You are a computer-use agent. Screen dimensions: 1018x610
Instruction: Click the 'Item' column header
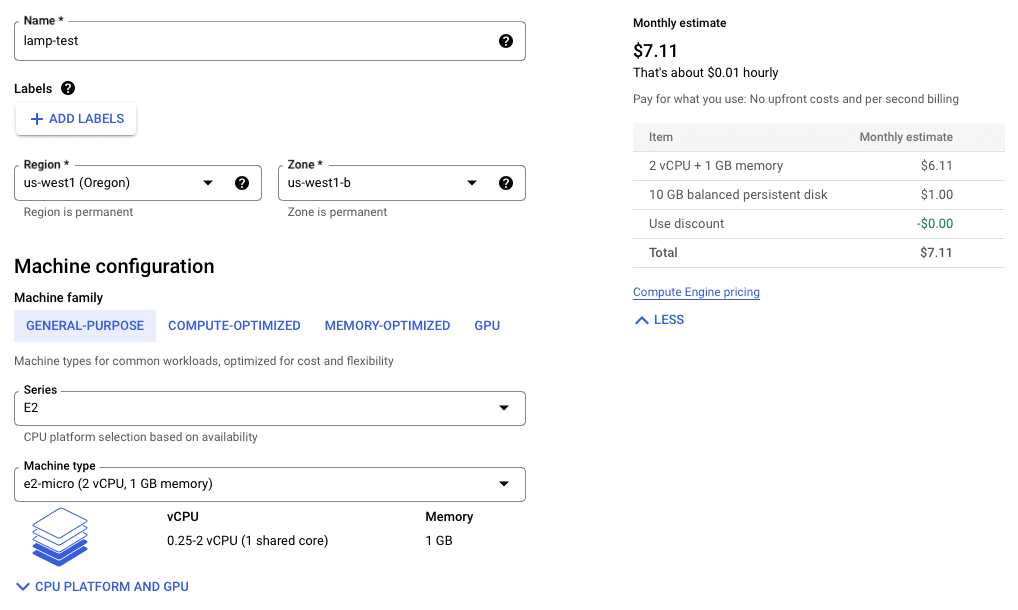(660, 137)
